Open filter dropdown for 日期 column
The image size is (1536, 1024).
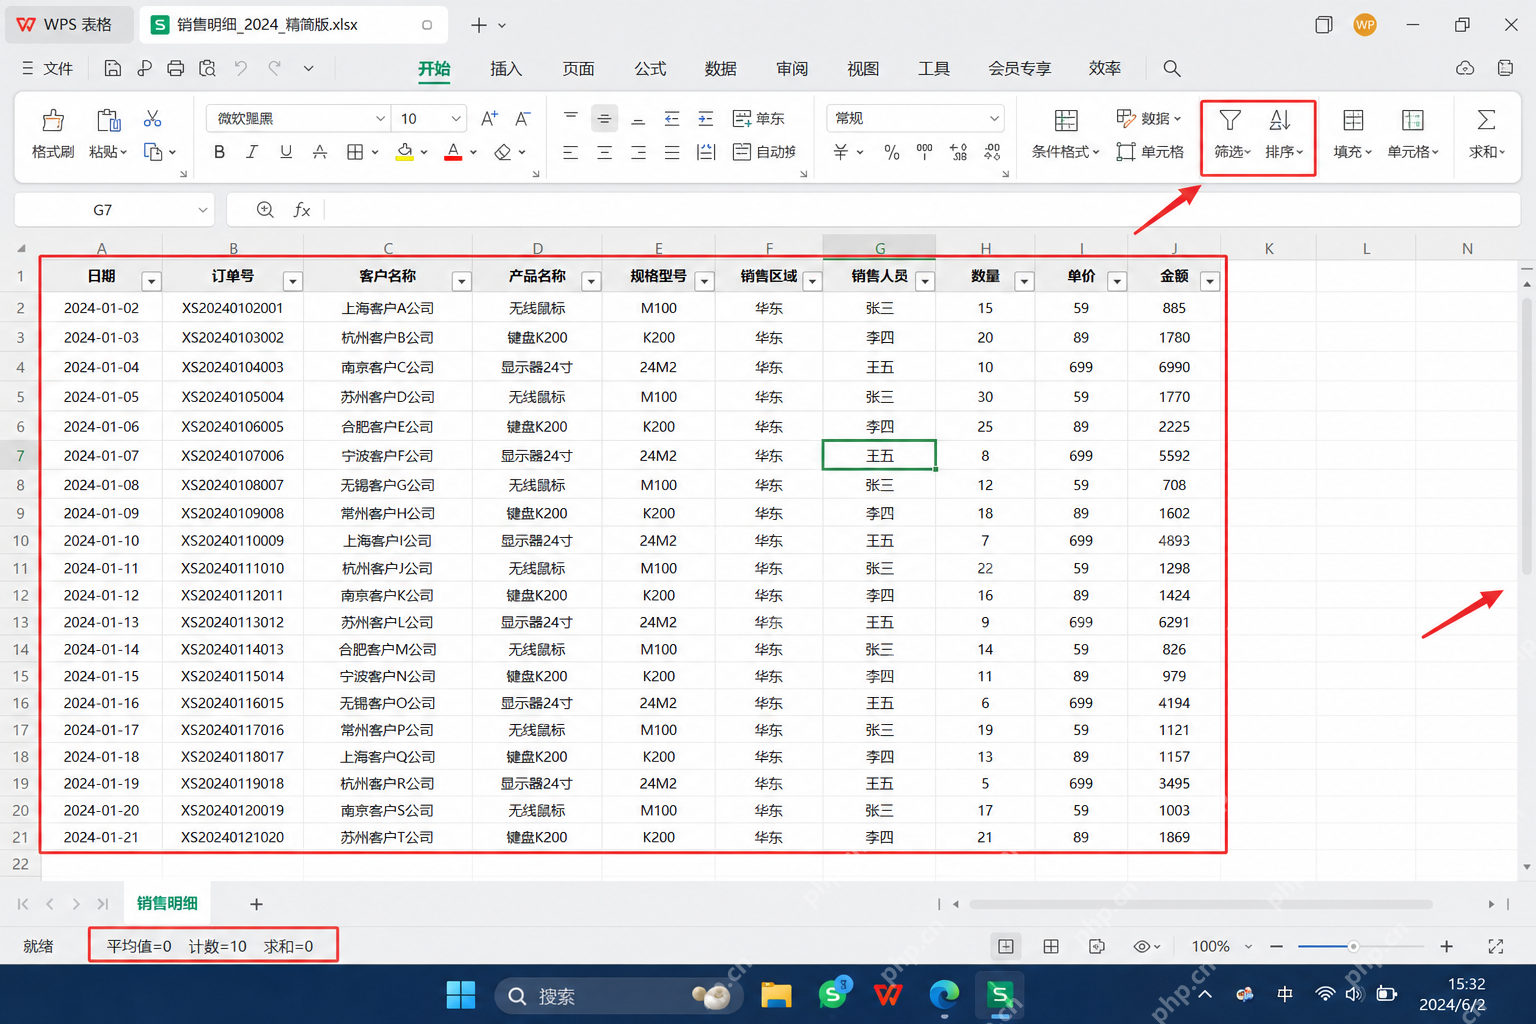point(151,281)
